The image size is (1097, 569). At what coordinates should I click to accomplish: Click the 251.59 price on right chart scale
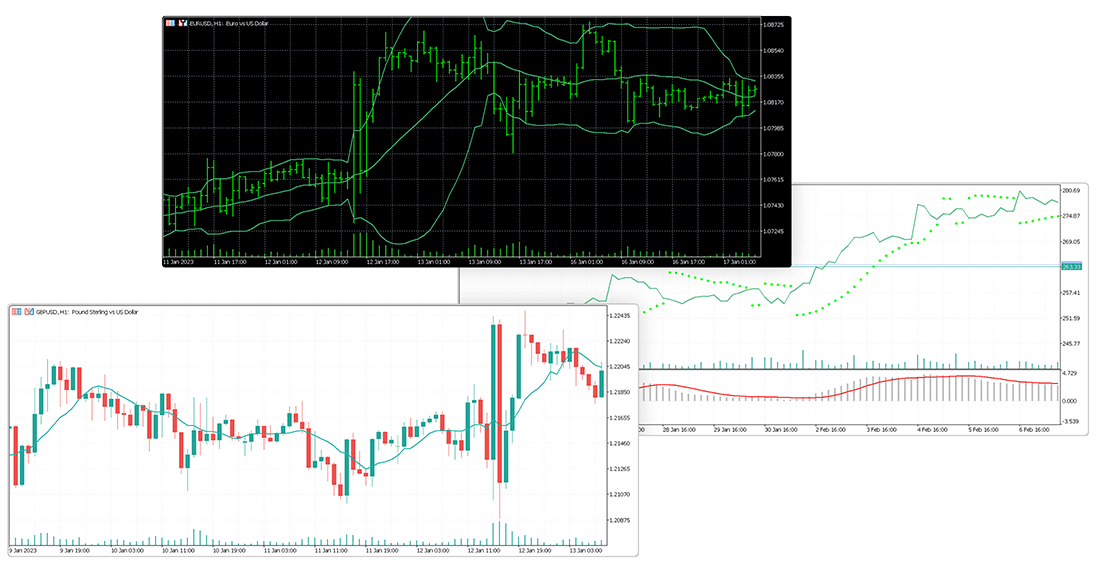tap(1071, 318)
